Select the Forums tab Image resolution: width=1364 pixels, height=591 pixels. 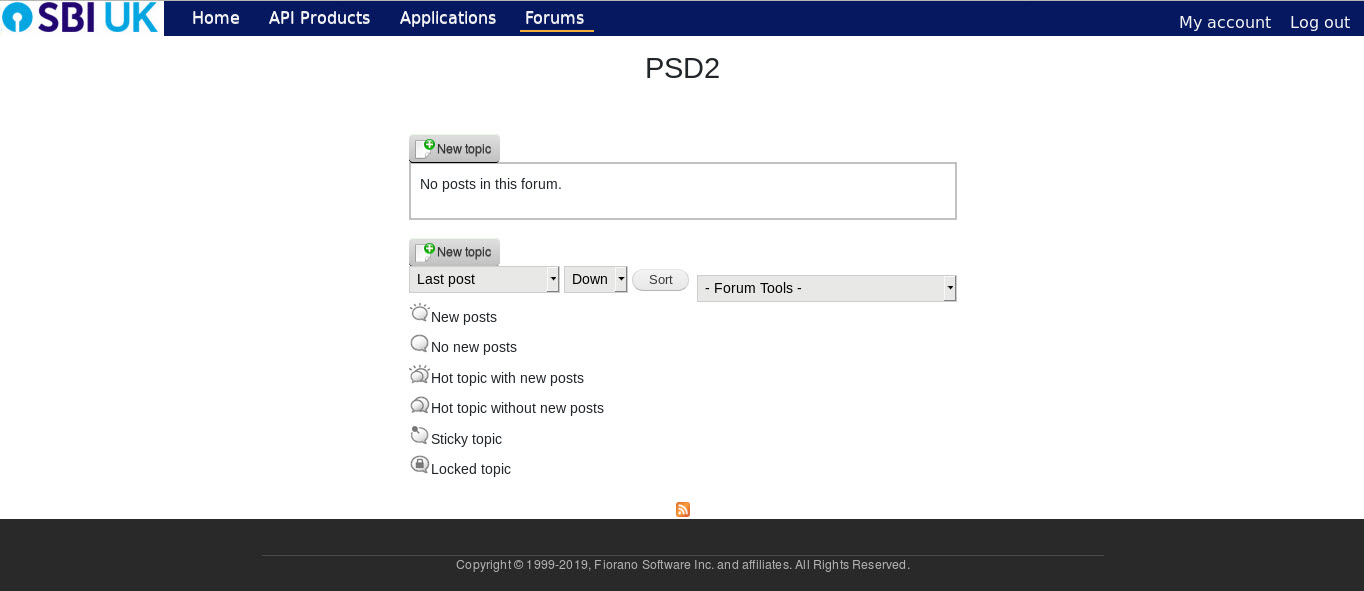click(x=555, y=18)
